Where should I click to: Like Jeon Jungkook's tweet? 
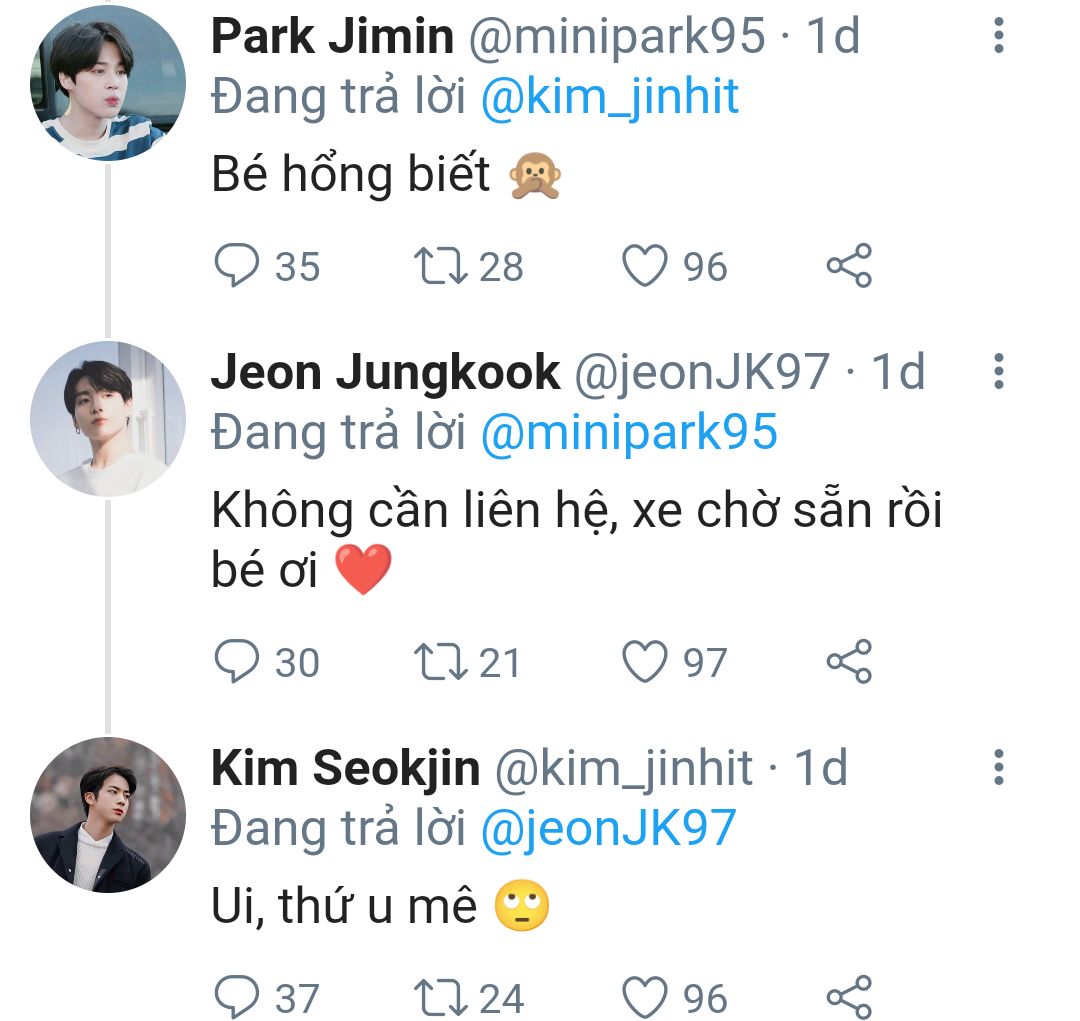click(x=645, y=662)
